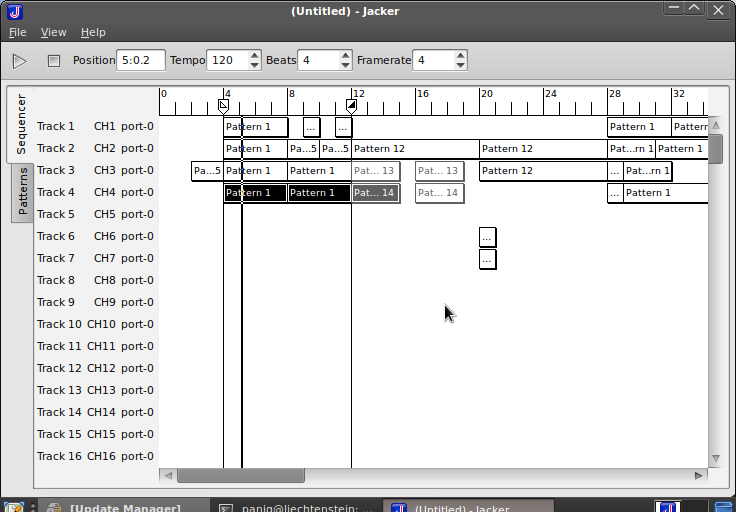
Task: Click the loop start marker at beat 4
Action: (x=223, y=106)
